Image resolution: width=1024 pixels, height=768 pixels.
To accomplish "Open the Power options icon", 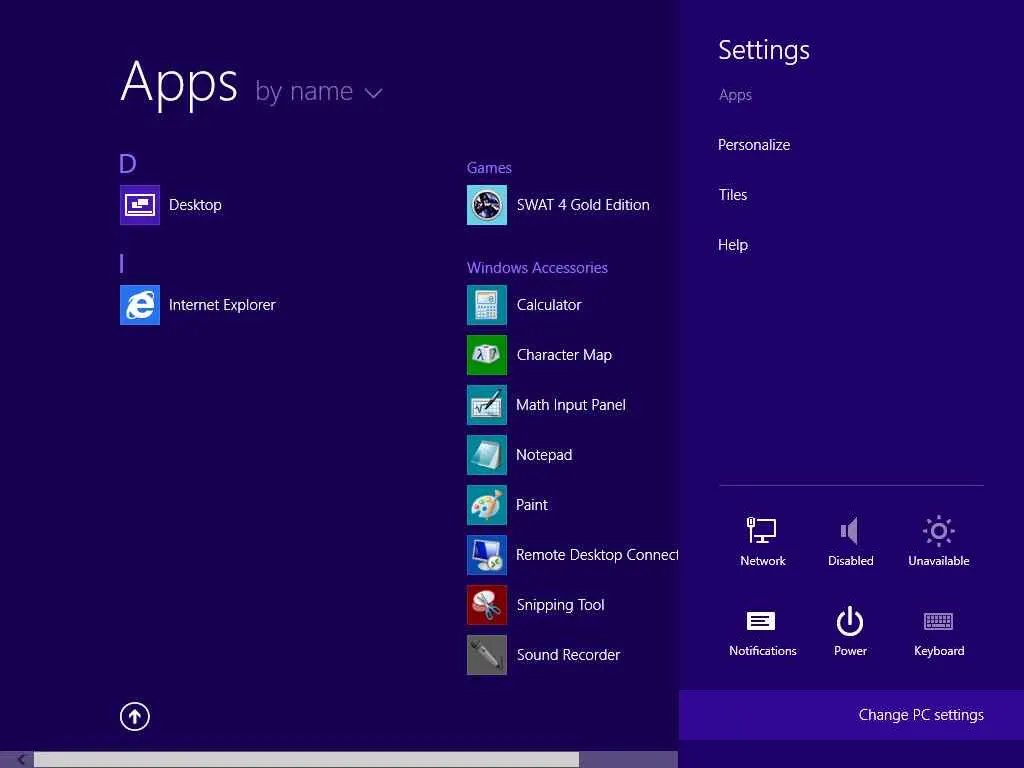I will click(x=850, y=620).
